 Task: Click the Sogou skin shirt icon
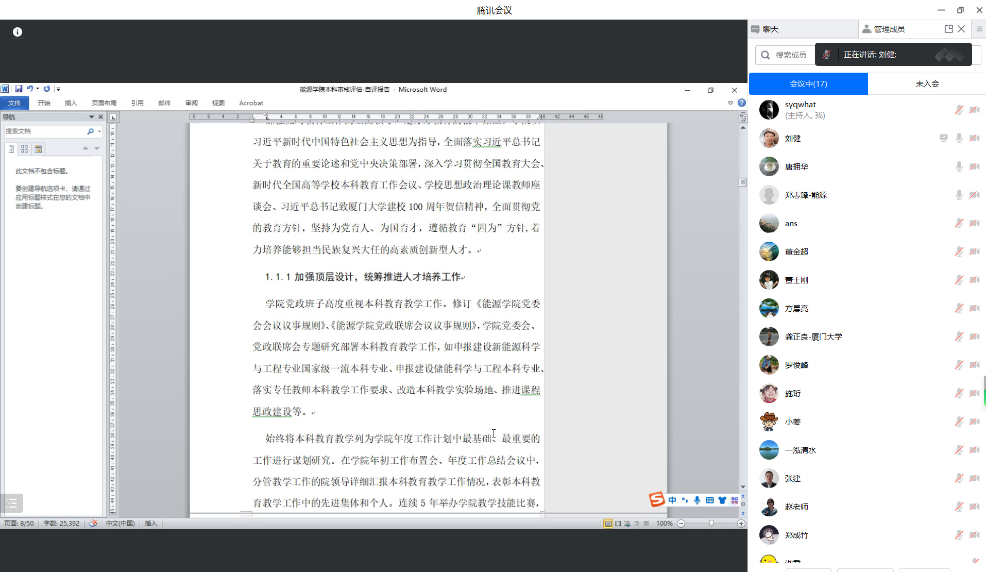pyautogui.click(x=722, y=499)
